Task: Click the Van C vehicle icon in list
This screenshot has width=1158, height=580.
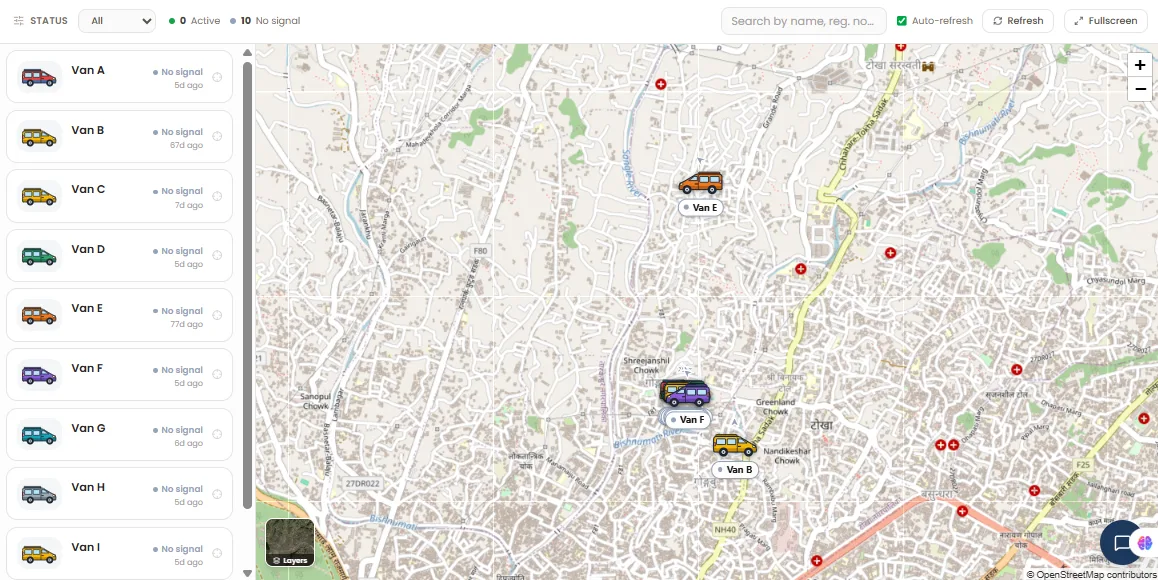Action: point(39,196)
